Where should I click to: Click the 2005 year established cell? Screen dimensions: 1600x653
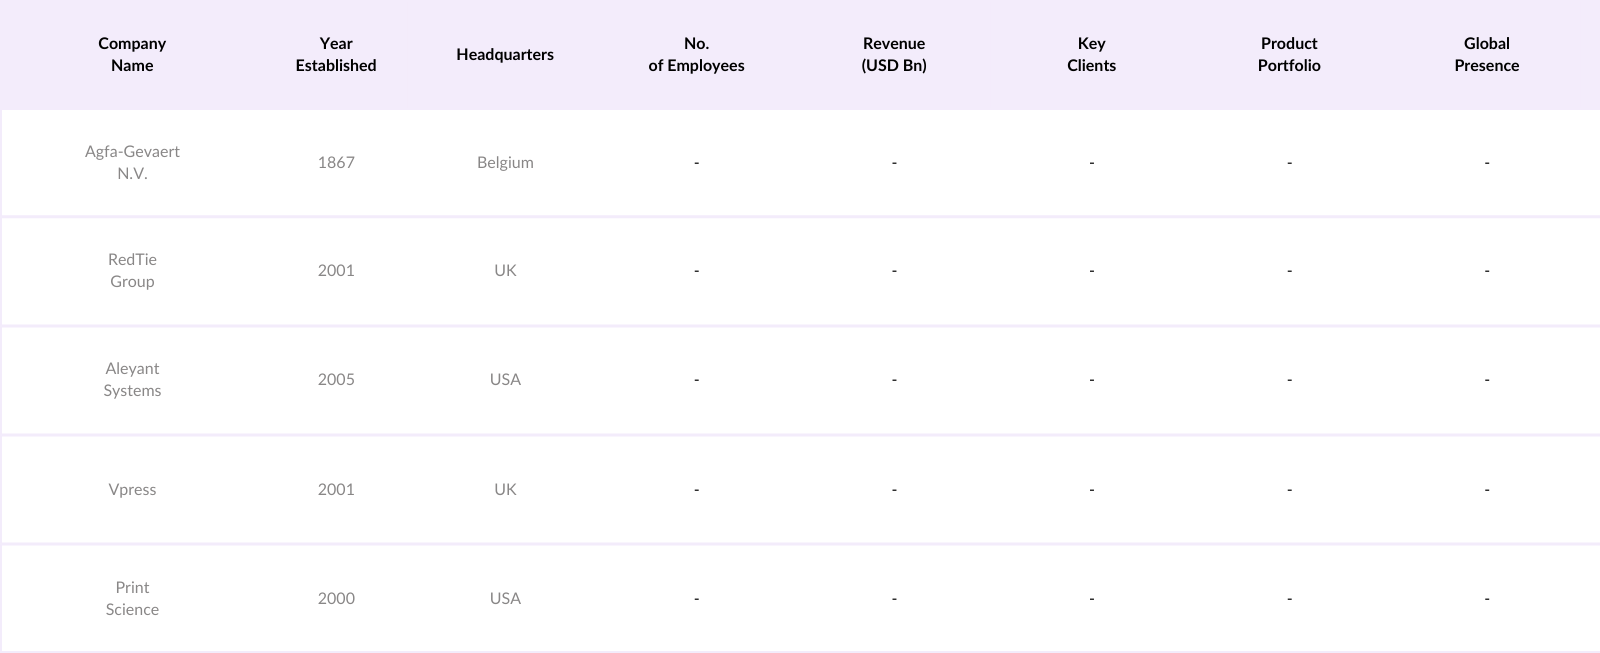click(336, 379)
